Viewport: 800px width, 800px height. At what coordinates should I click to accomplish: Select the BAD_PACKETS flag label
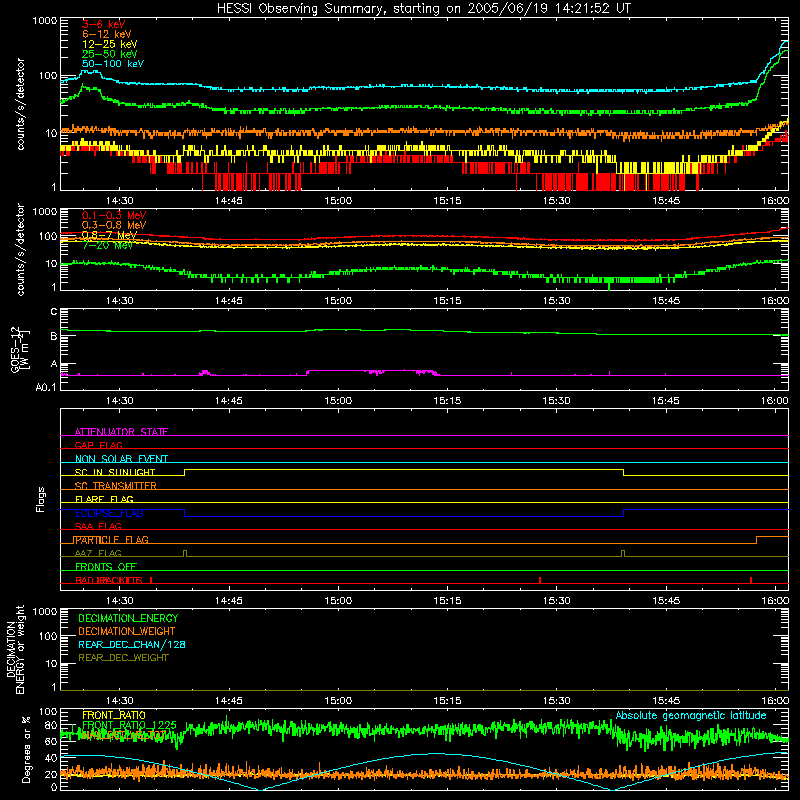109,580
